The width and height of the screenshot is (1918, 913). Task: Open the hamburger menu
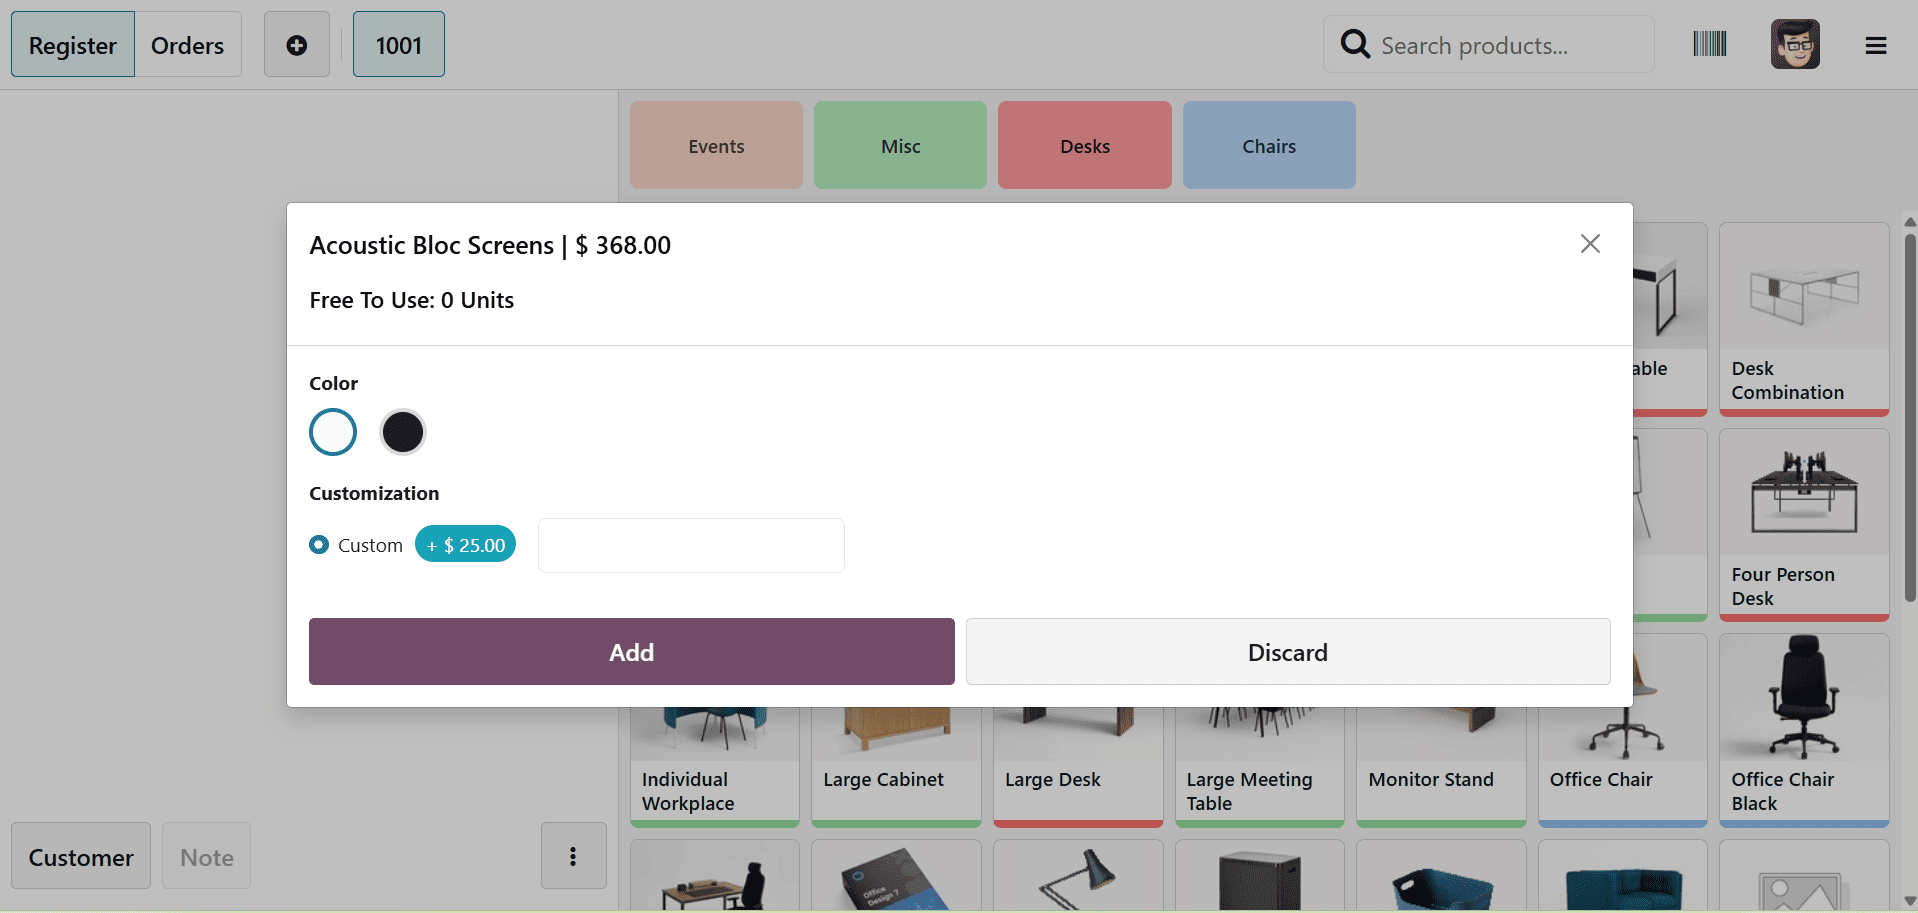(x=1876, y=45)
